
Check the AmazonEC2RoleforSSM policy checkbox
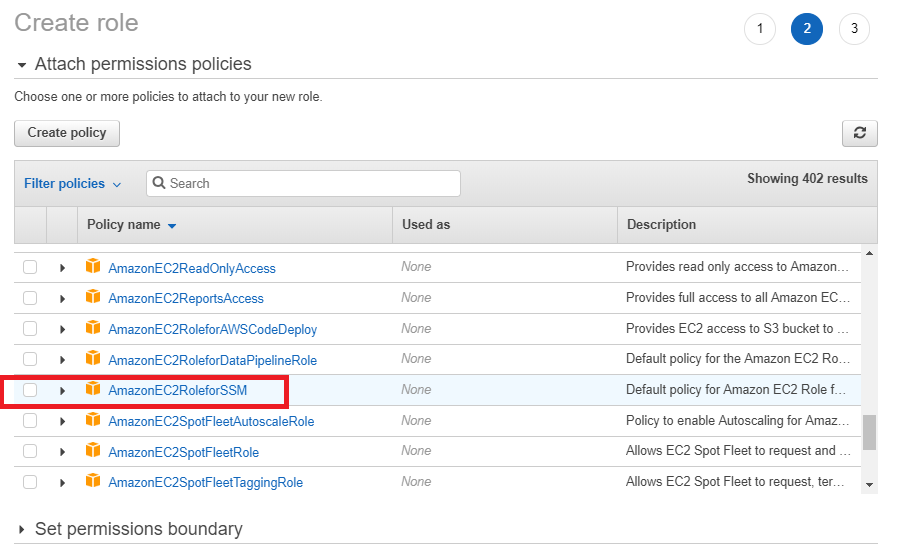pos(30,390)
